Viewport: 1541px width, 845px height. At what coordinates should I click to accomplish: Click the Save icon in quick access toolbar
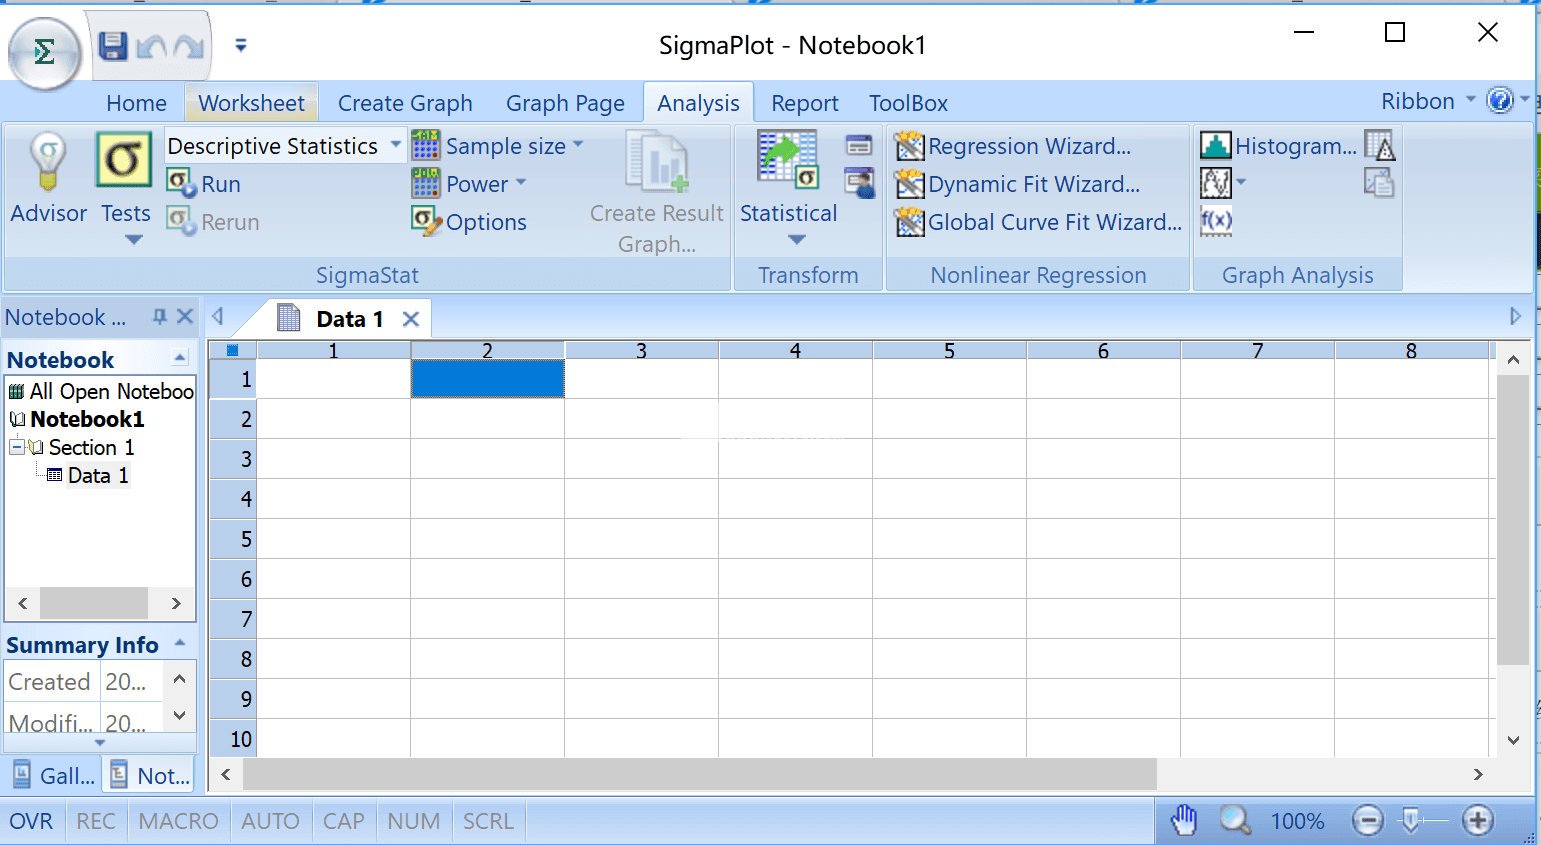(112, 46)
